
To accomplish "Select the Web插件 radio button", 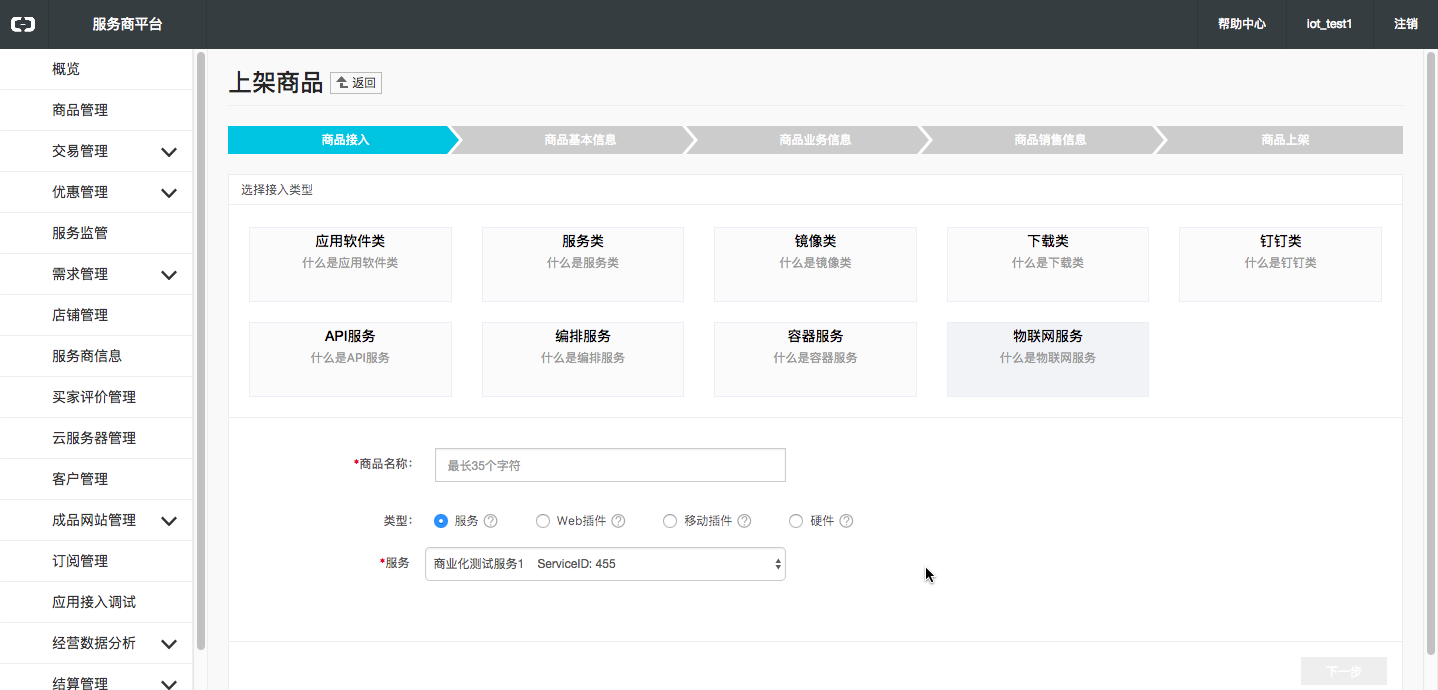I will (543, 521).
